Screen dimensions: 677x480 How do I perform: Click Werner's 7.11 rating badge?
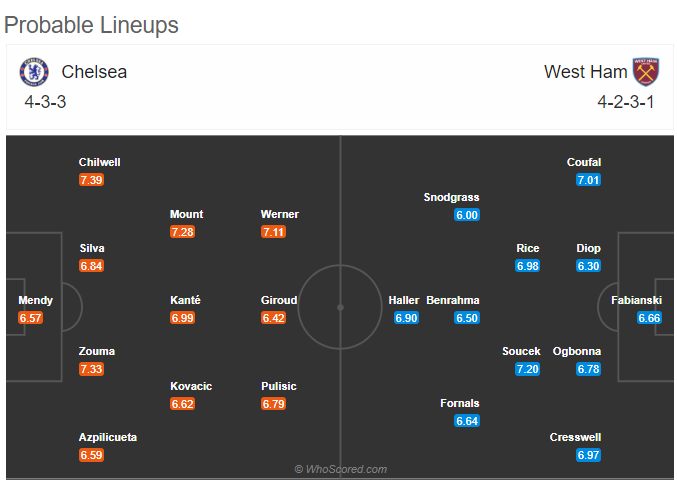[273, 232]
